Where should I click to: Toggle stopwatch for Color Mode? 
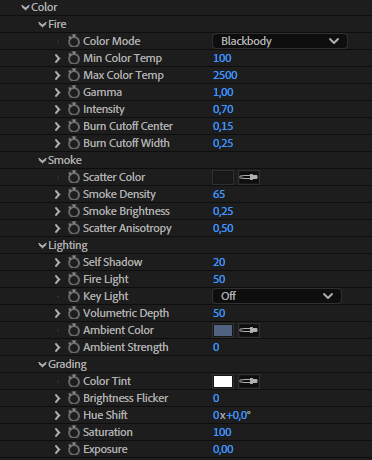point(74,41)
